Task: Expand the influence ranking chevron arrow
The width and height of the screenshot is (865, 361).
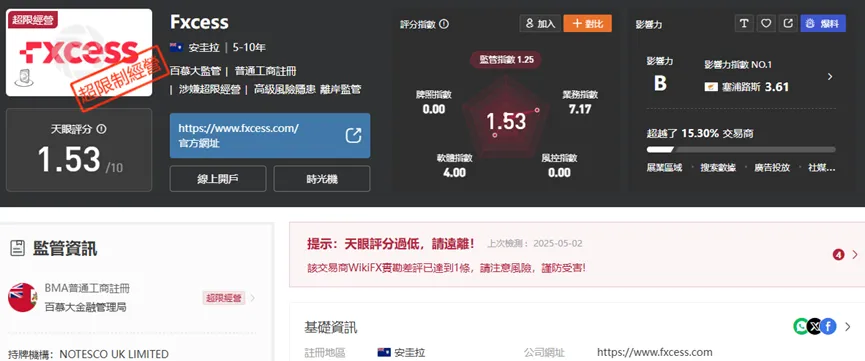Action: 830,77
